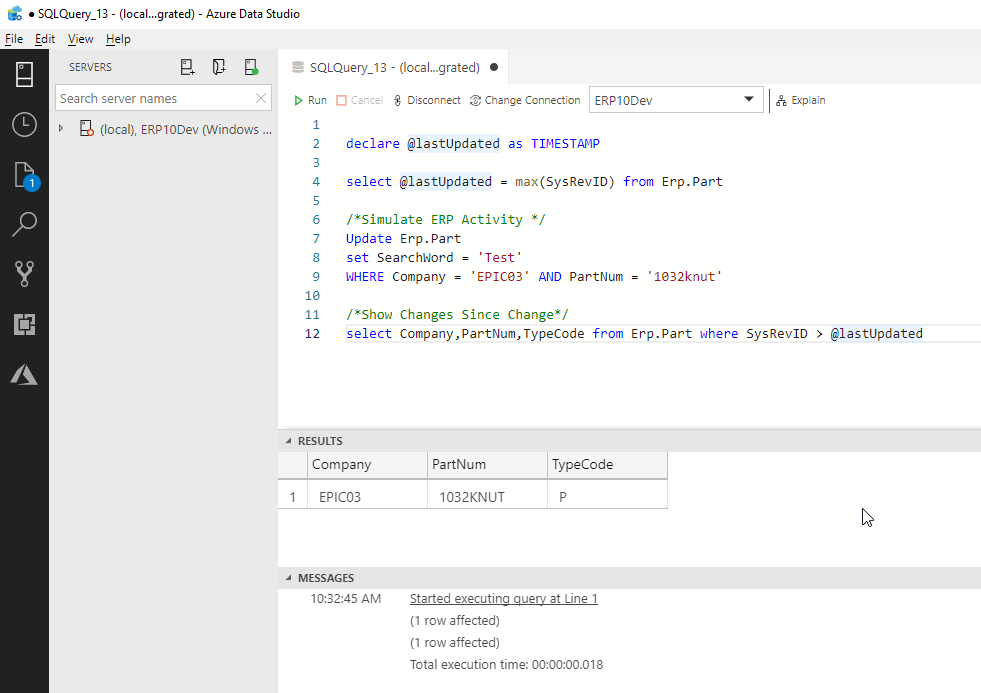The image size is (981, 693).
Task: Click line 12 select Company,PartNum,TypeCode
Action: [634, 334]
